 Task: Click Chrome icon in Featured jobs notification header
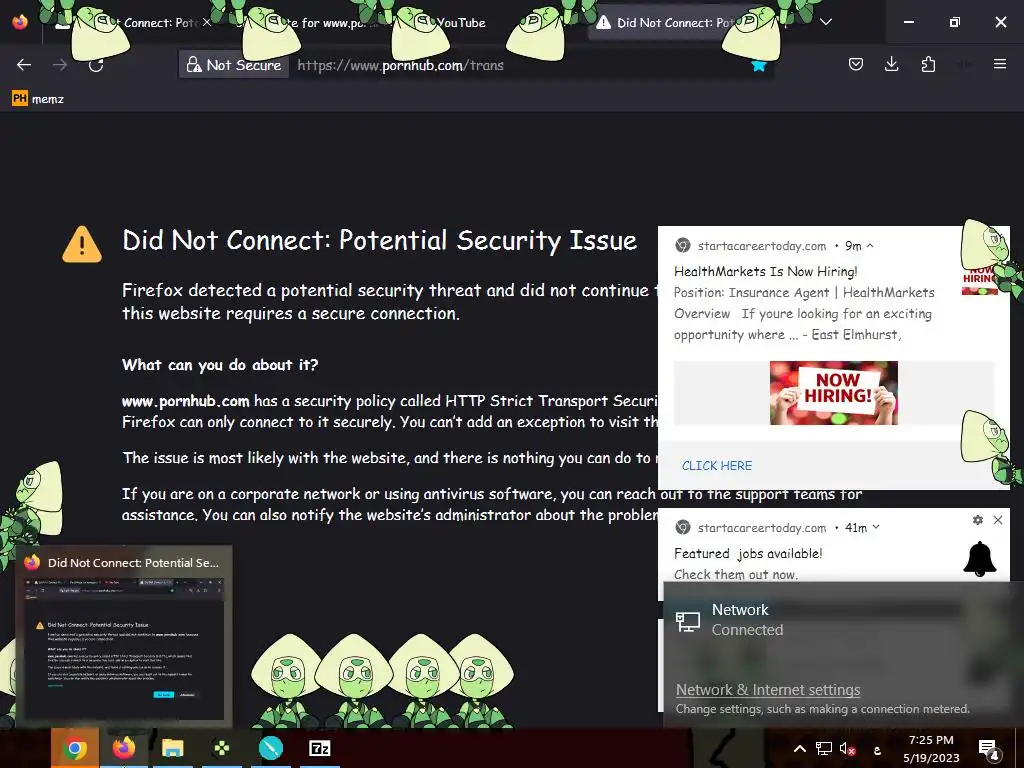[x=683, y=527]
